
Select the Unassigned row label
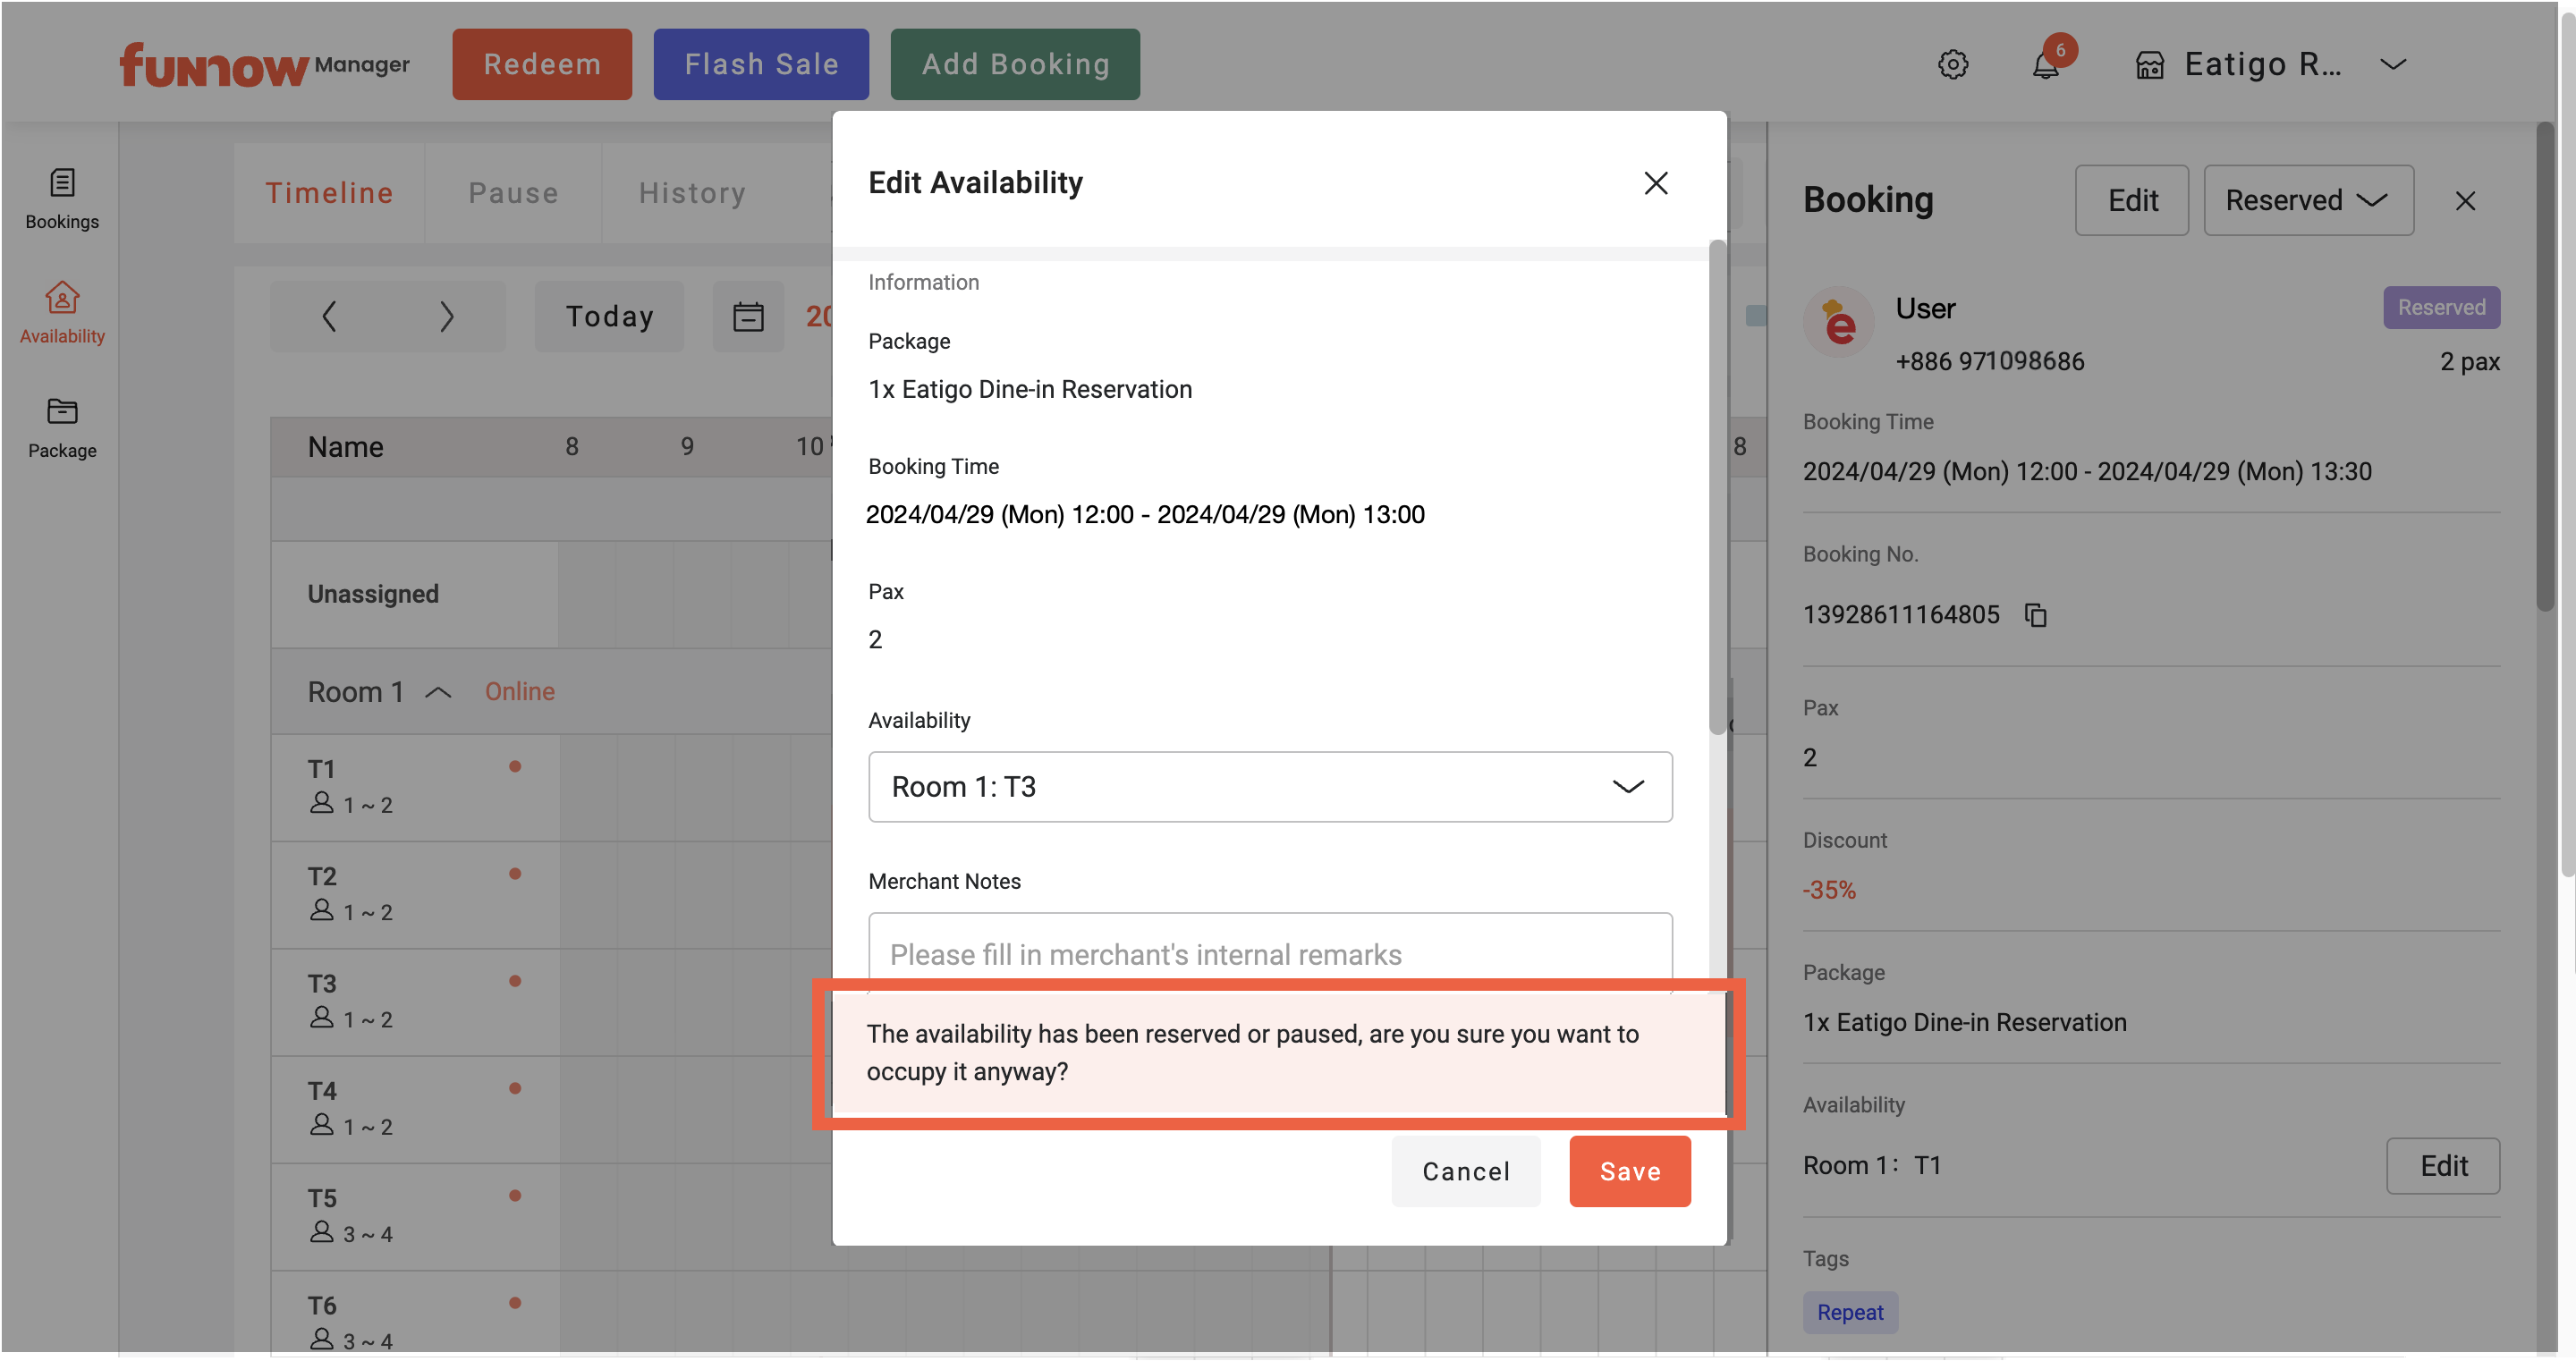coord(373,594)
